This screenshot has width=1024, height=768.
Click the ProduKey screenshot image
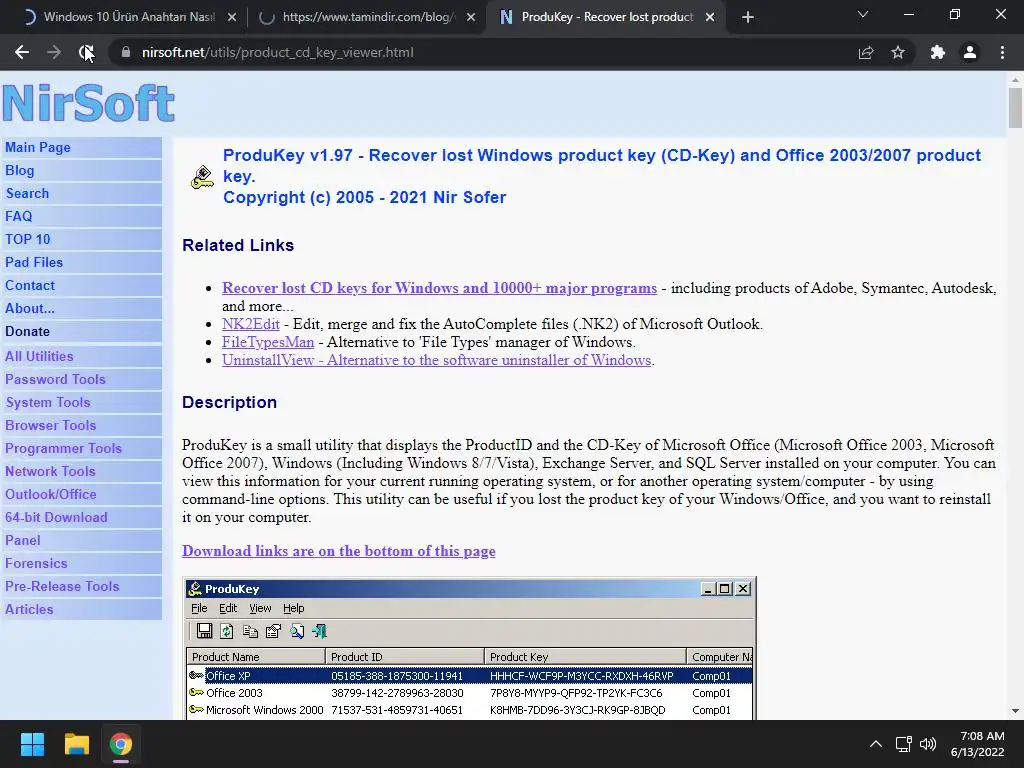470,648
